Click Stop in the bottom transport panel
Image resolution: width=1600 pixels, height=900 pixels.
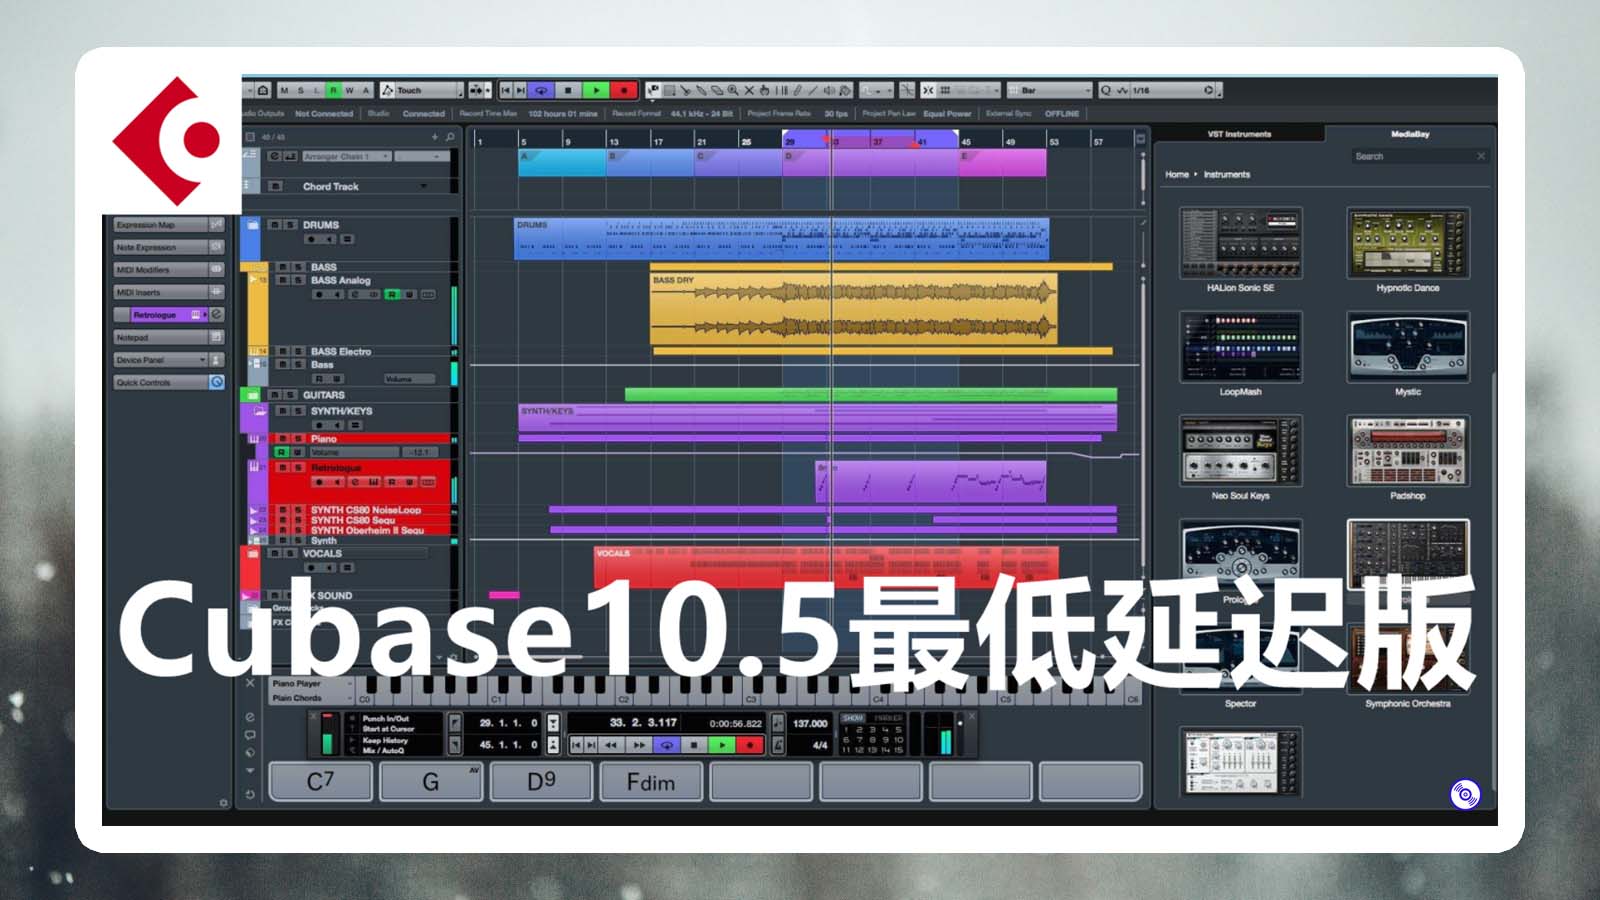coord(693,745)
